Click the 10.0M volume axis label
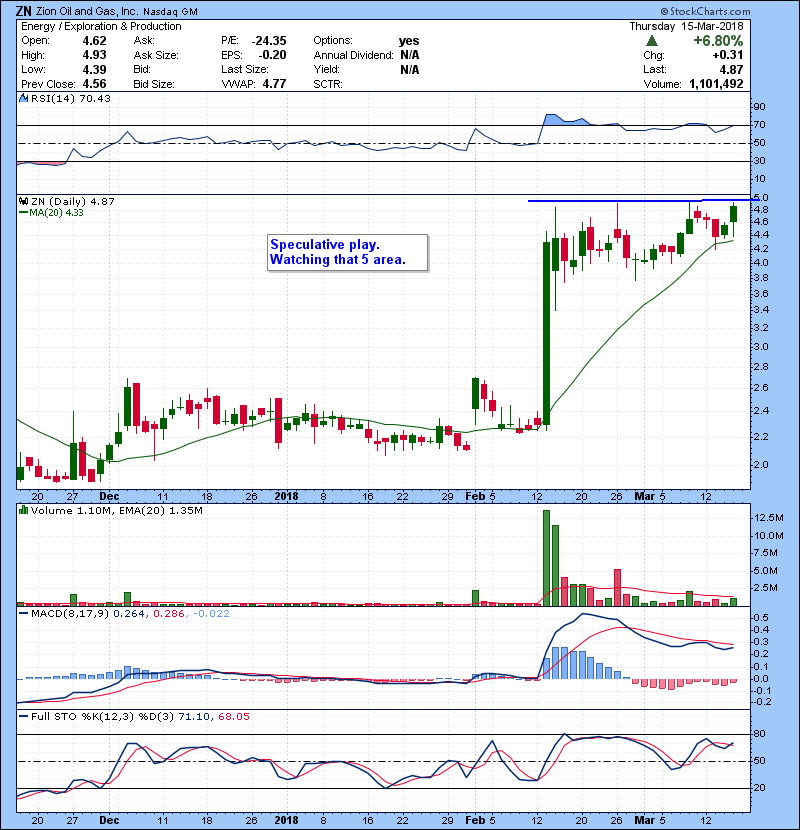 pos(768,536)
